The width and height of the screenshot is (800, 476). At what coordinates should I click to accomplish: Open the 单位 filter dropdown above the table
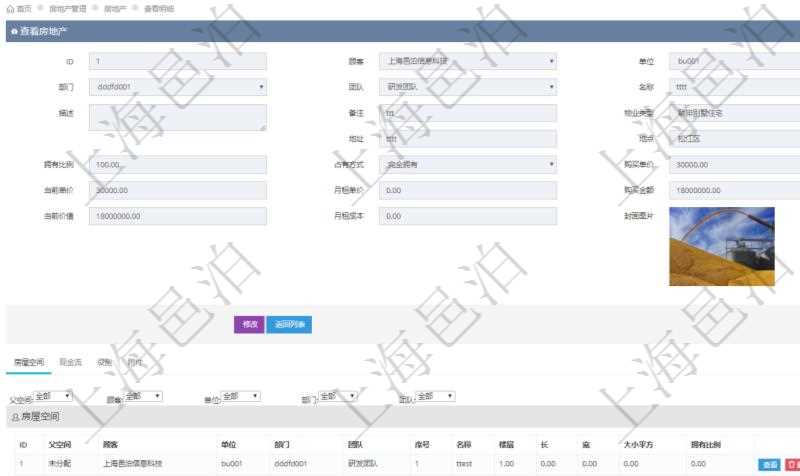240,396
